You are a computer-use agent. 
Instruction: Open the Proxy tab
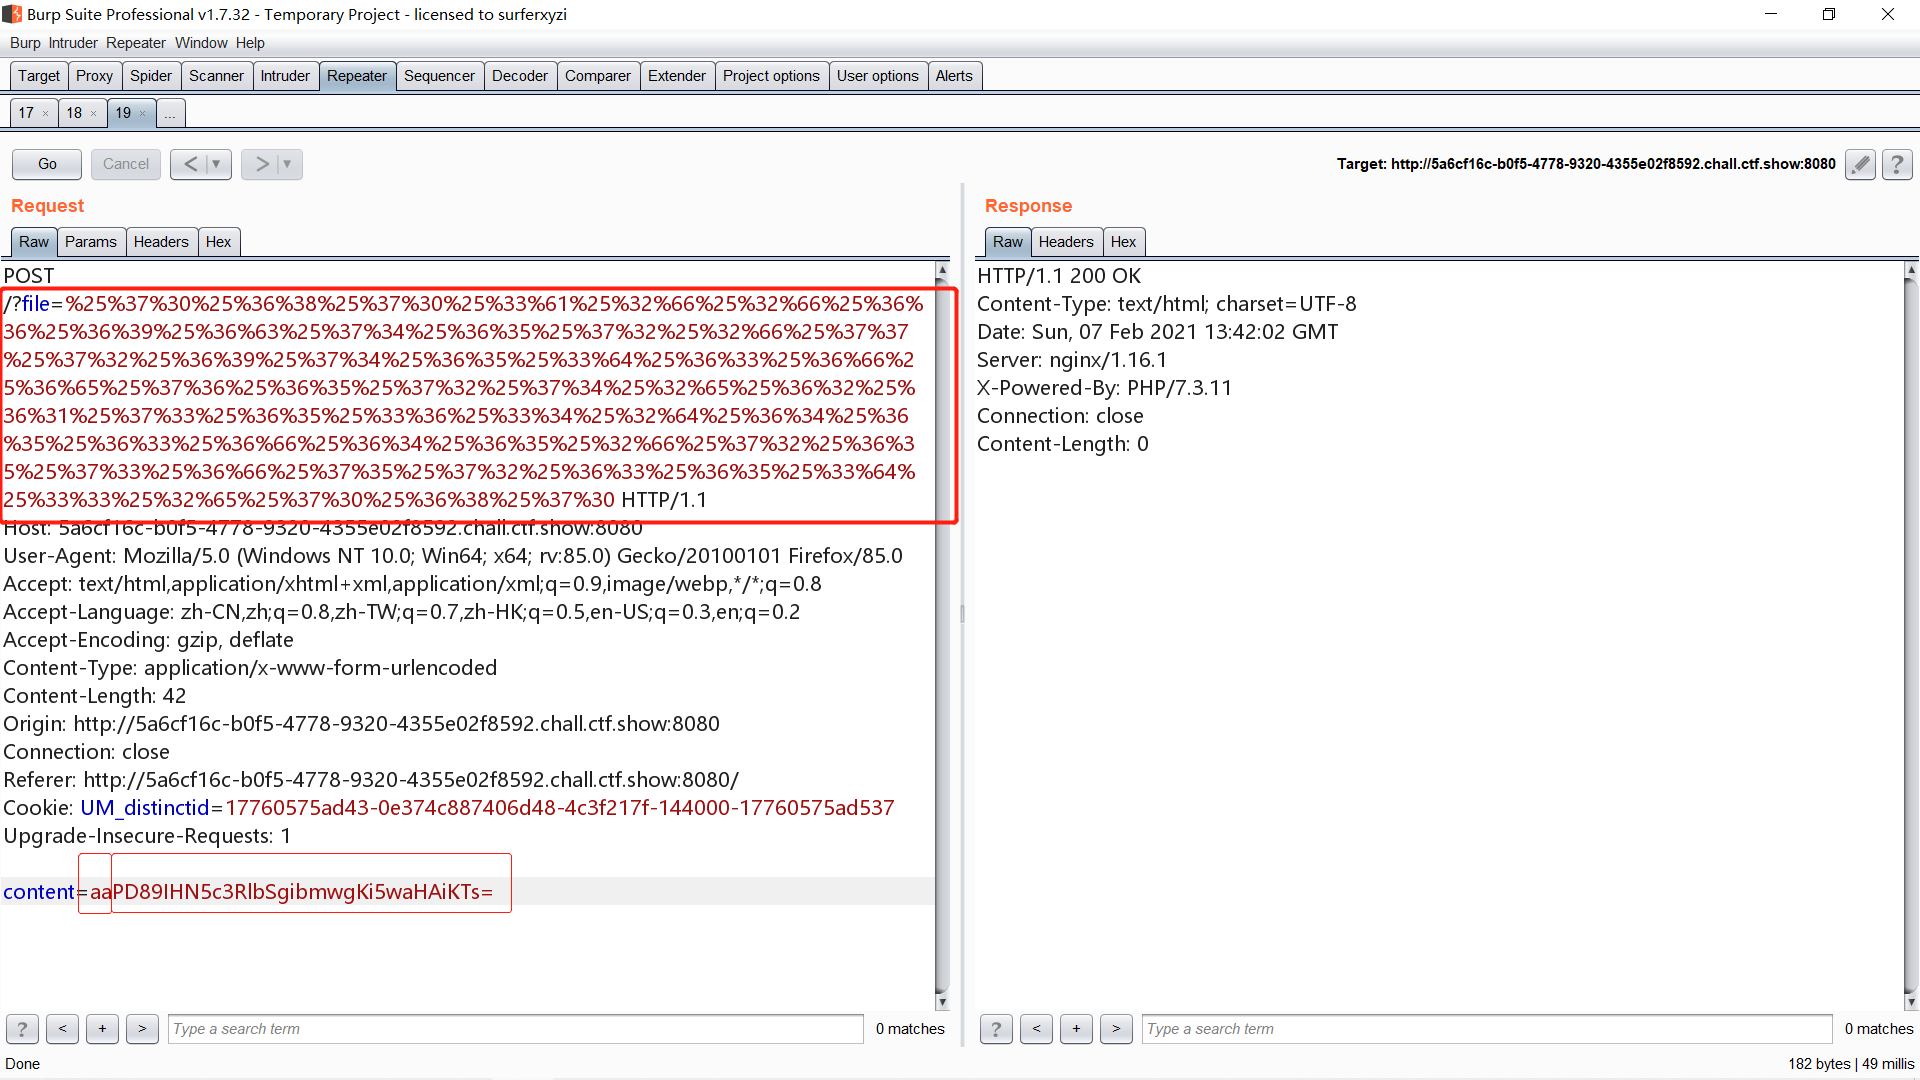coord(94,76)
